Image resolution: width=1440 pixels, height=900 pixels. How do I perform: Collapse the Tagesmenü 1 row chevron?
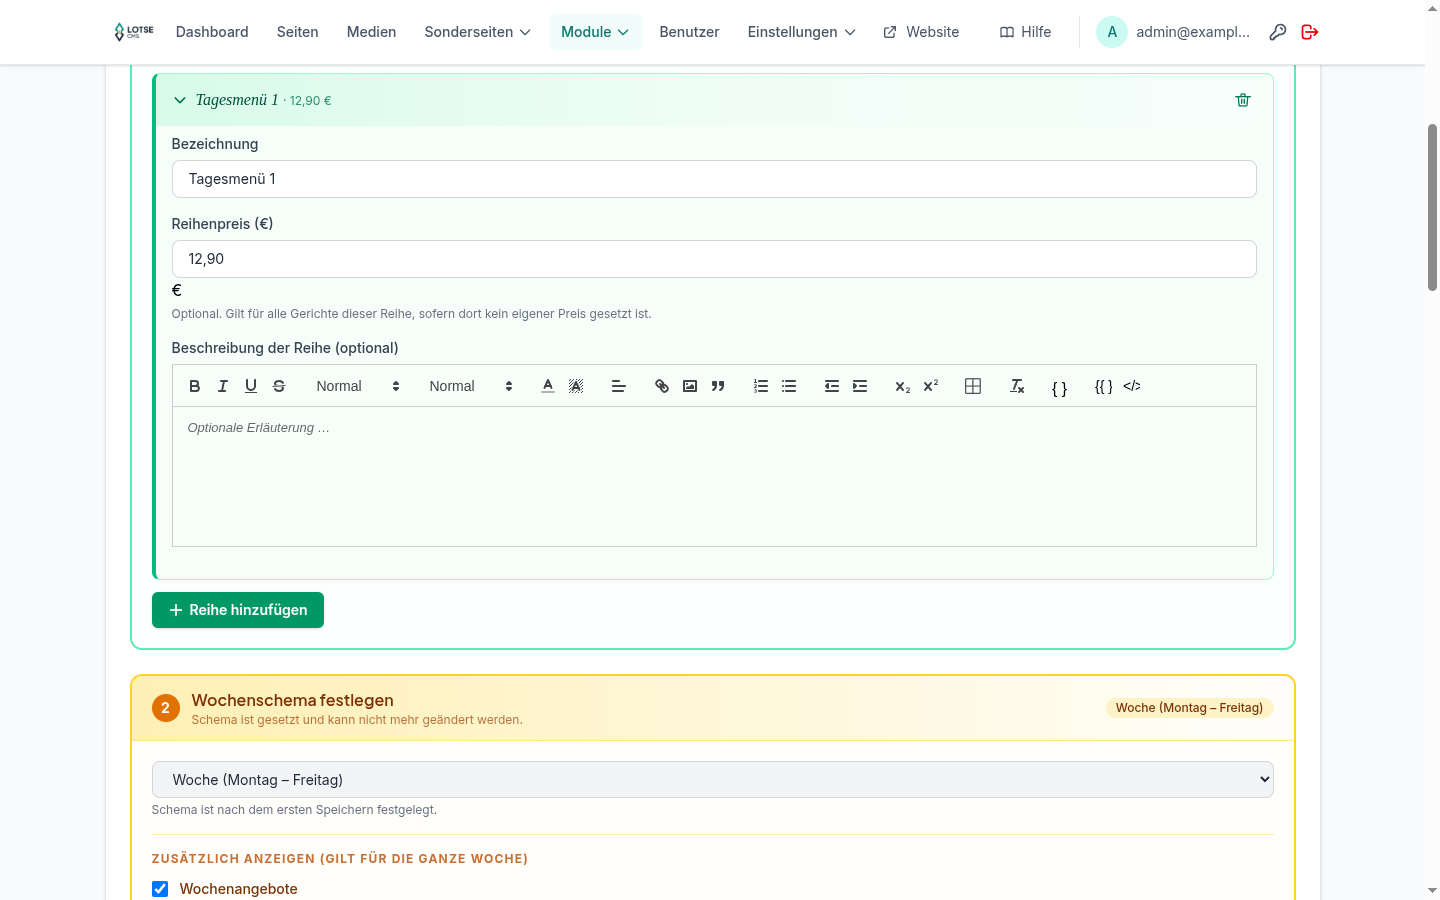[x=180, y=100]
